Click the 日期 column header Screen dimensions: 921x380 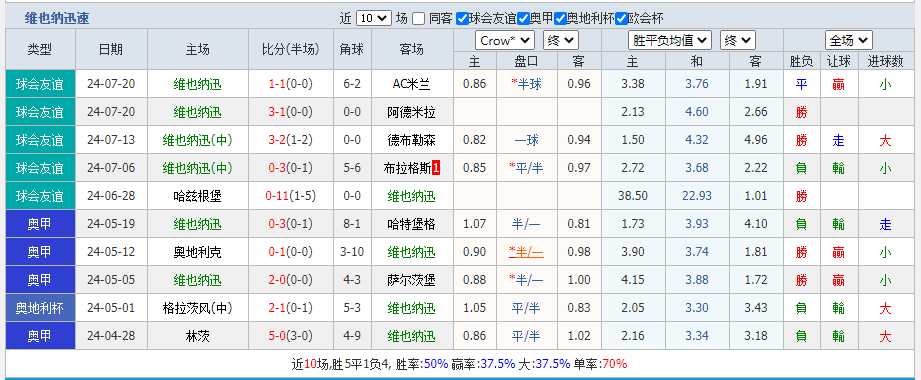point(111,49)
